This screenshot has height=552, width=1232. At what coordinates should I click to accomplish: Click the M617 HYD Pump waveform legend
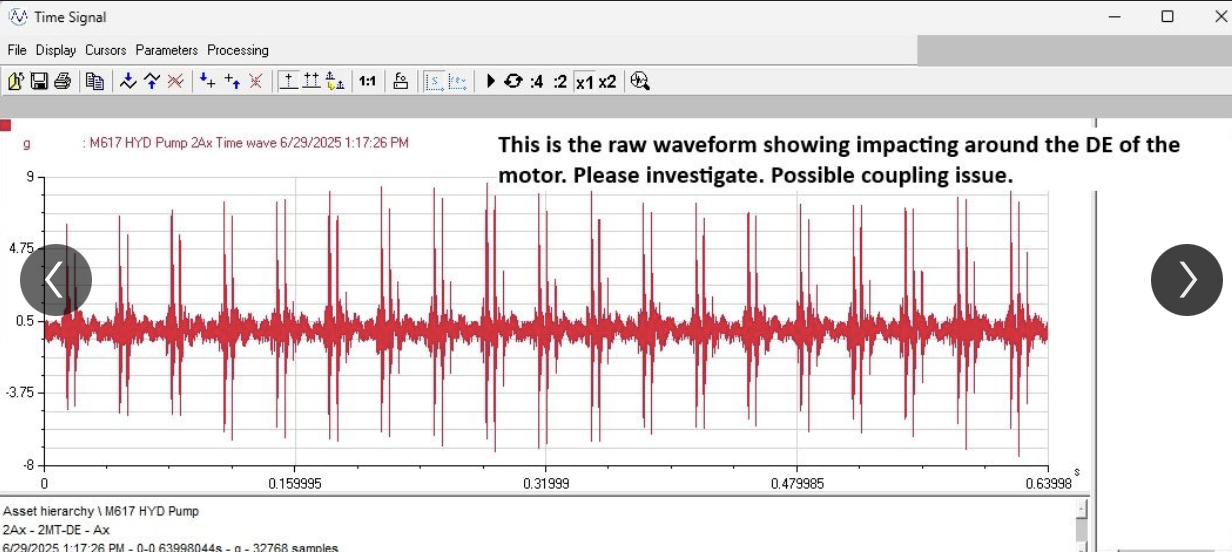click(x=246, y=143)
